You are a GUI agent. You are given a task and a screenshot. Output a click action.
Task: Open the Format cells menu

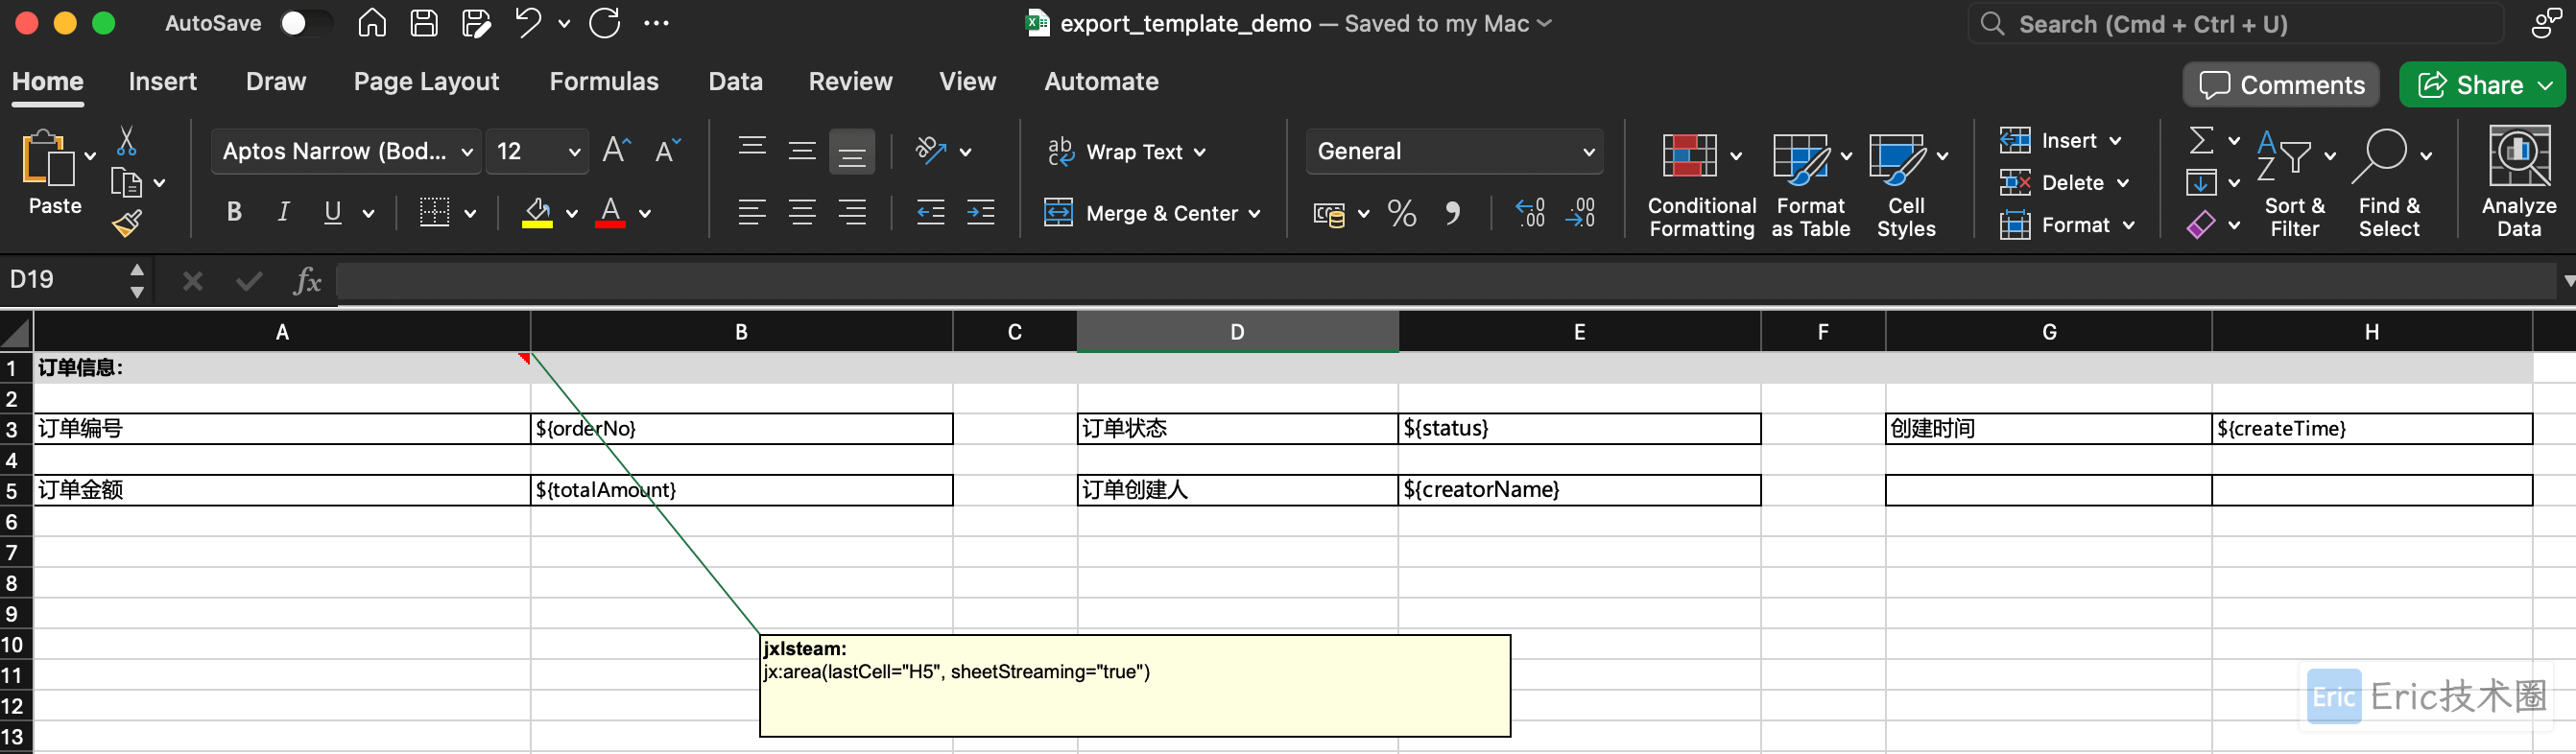click(2066, 225)
